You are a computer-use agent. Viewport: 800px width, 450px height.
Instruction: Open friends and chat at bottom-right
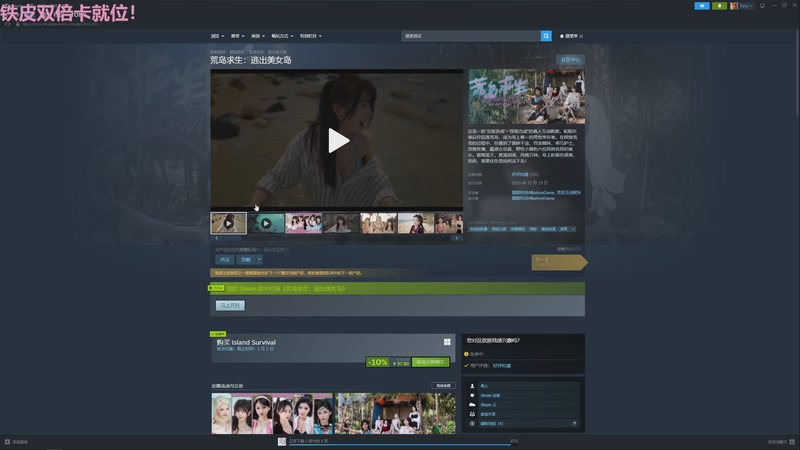point(782,442)
